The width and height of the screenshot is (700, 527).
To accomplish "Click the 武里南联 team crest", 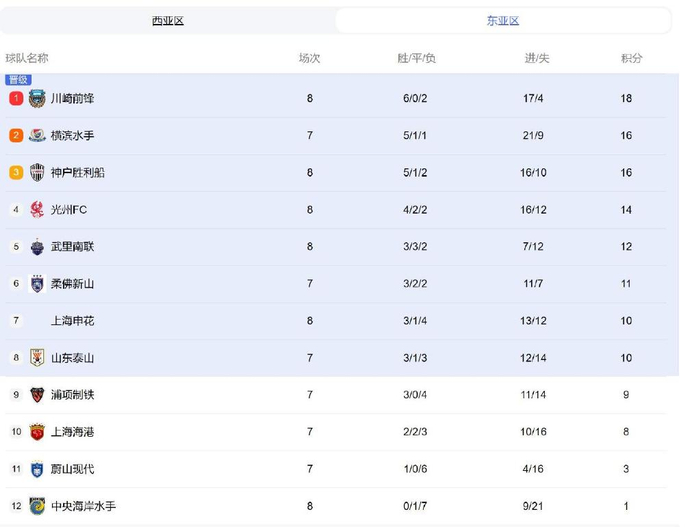I will [x=37, y=246].
